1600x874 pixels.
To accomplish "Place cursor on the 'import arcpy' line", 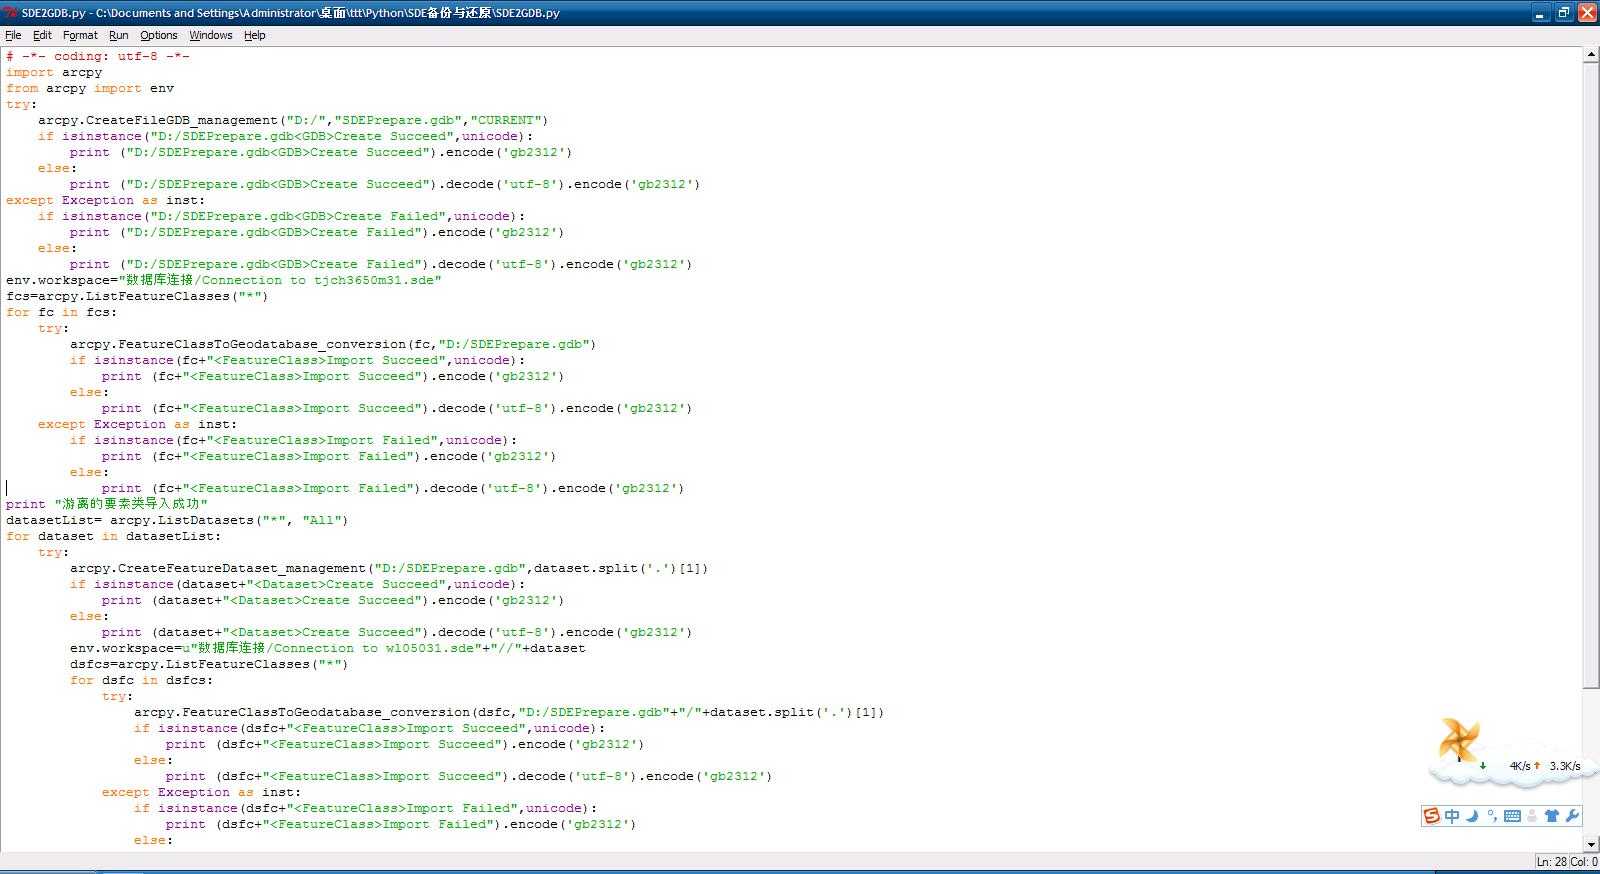I will [x=54, y=72].
